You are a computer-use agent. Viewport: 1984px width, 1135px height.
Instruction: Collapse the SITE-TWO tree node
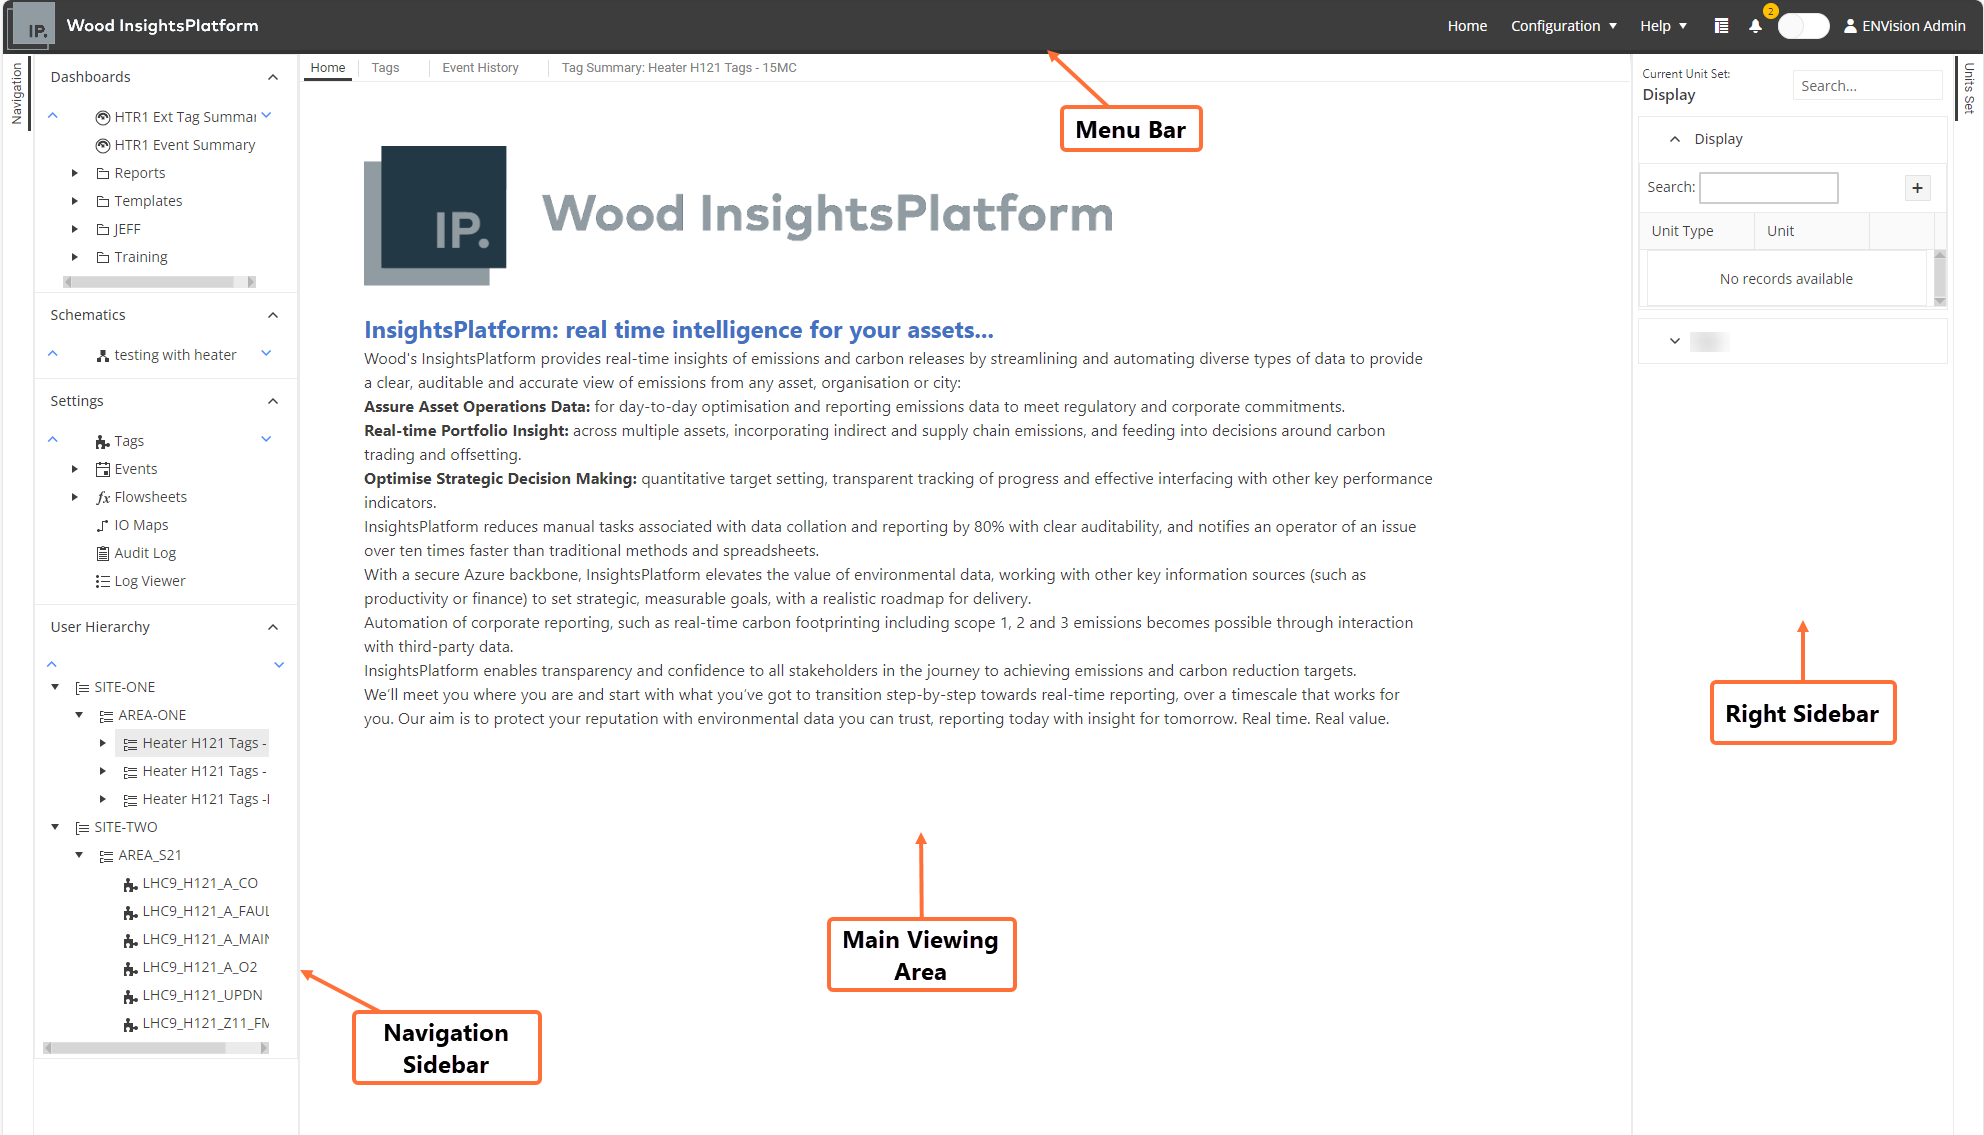point(55,827)
